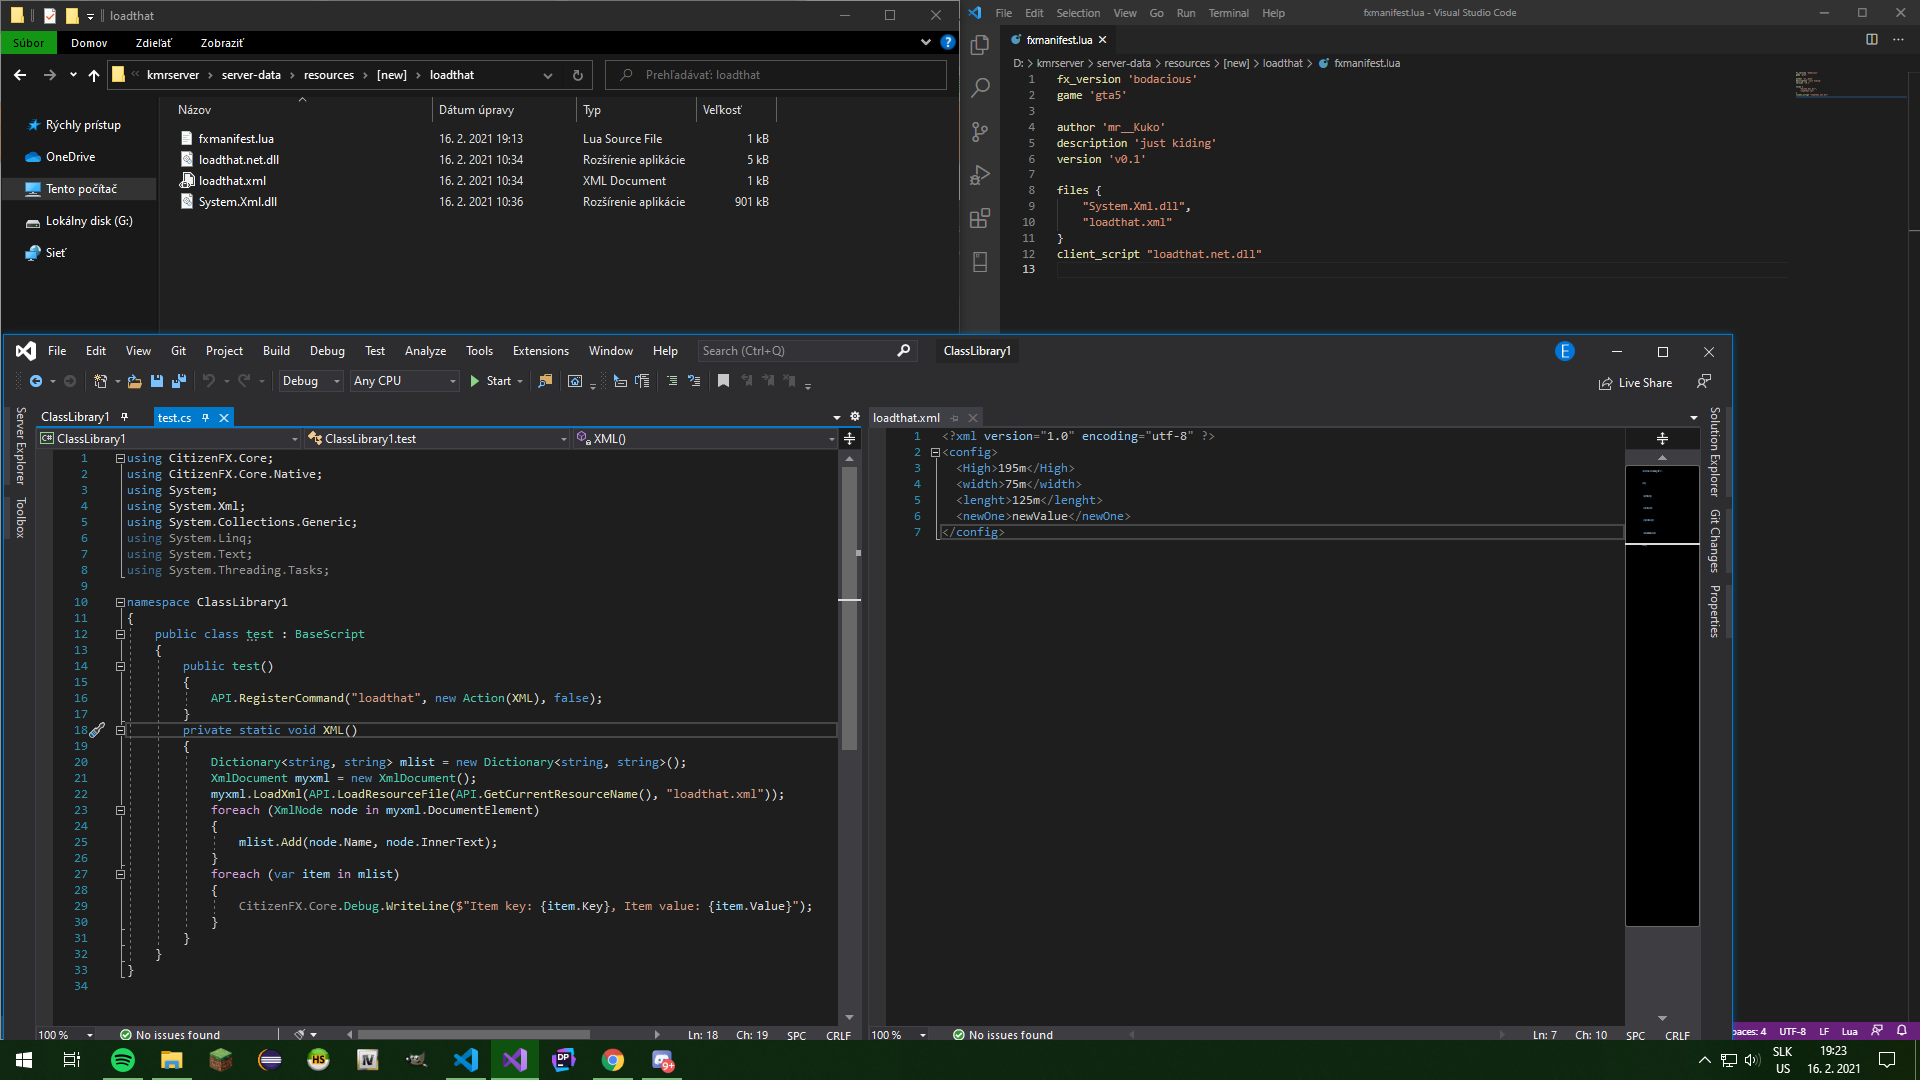This screenshot has width=1920, height=1080.
Task: Open VS Code Extensions view icon
Action: (x=980, y=218)
